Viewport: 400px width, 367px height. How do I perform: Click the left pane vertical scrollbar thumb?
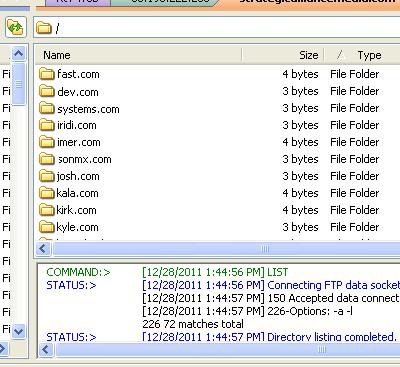click(19, 83)
